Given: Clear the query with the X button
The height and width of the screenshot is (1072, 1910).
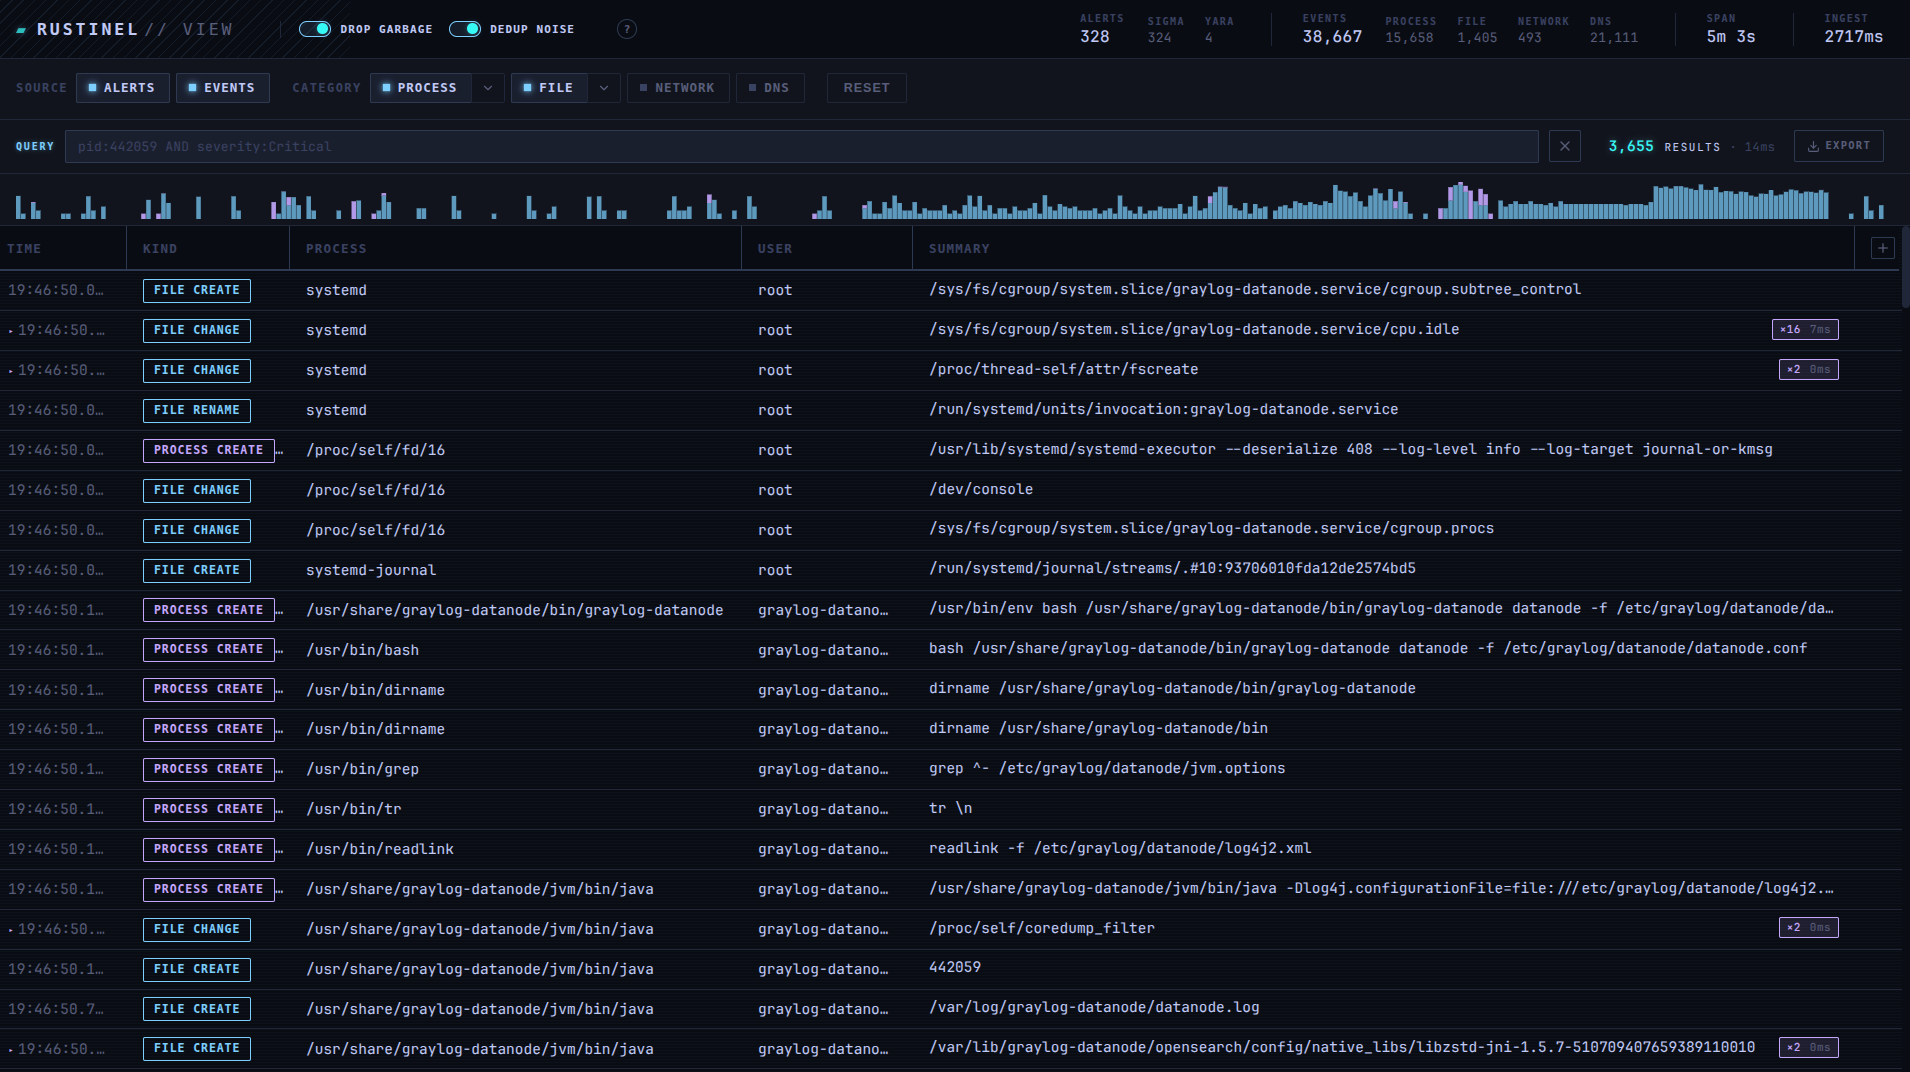Looking at the screenshot, I should tap(1565, 146).
